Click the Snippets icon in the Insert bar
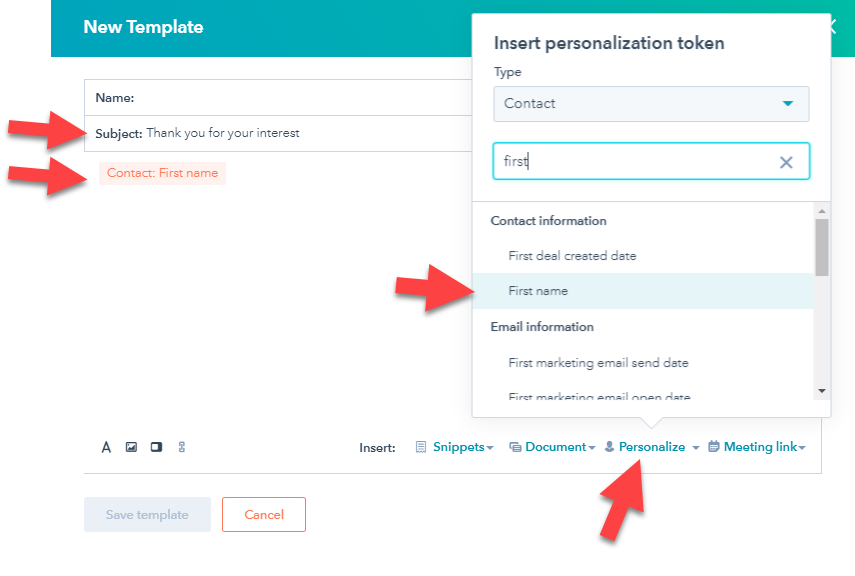The width and height of the screenshot is (855, 576). click(x=419, y=447)
